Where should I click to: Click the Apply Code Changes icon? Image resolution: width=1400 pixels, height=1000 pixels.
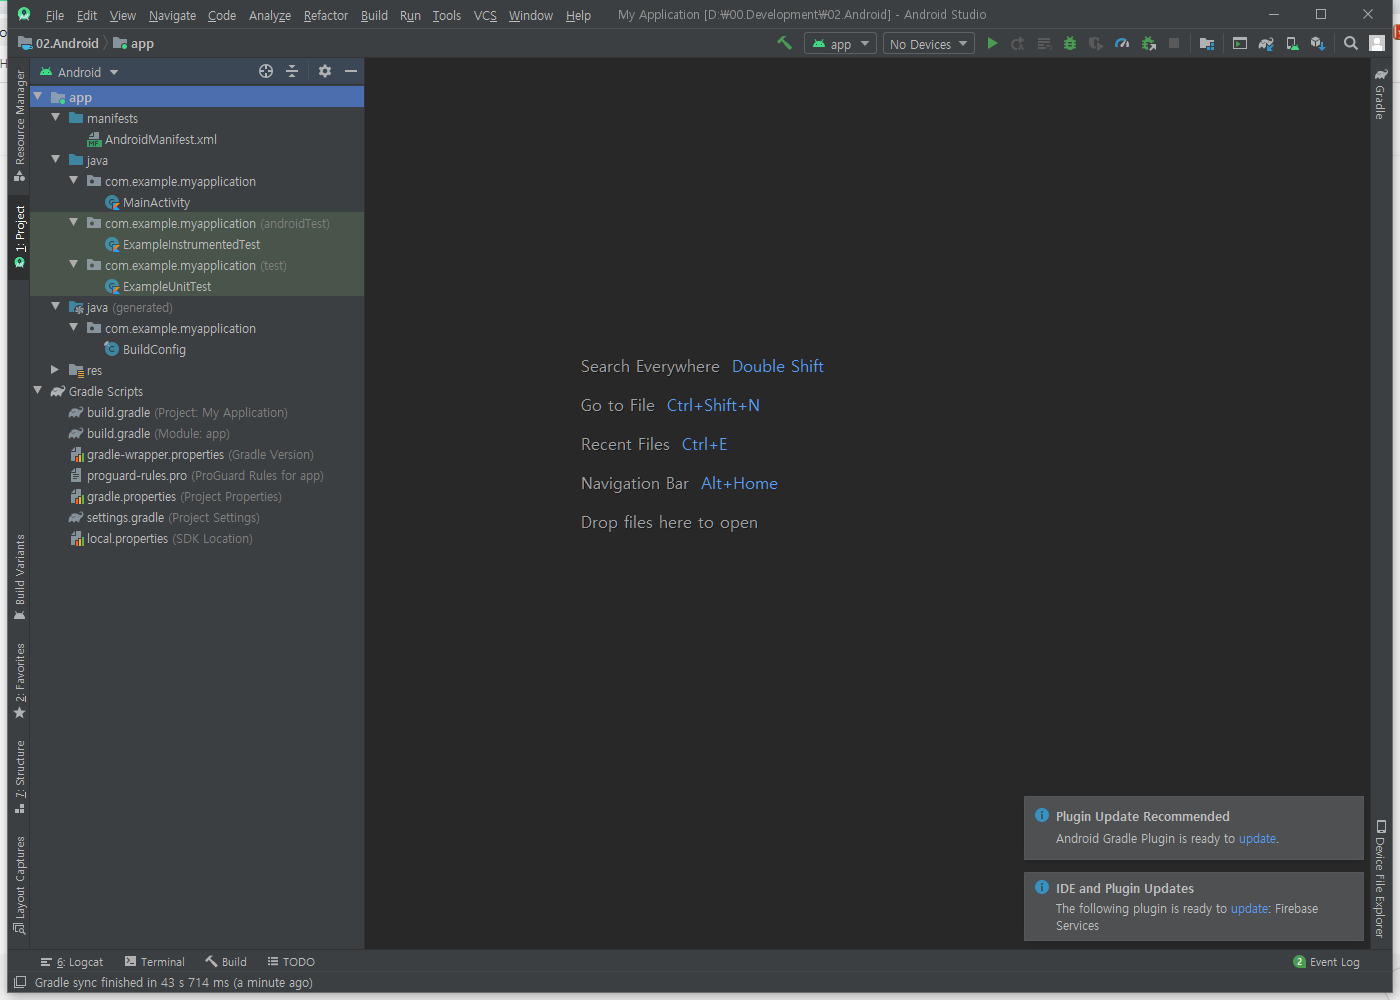click(1044, 43)
